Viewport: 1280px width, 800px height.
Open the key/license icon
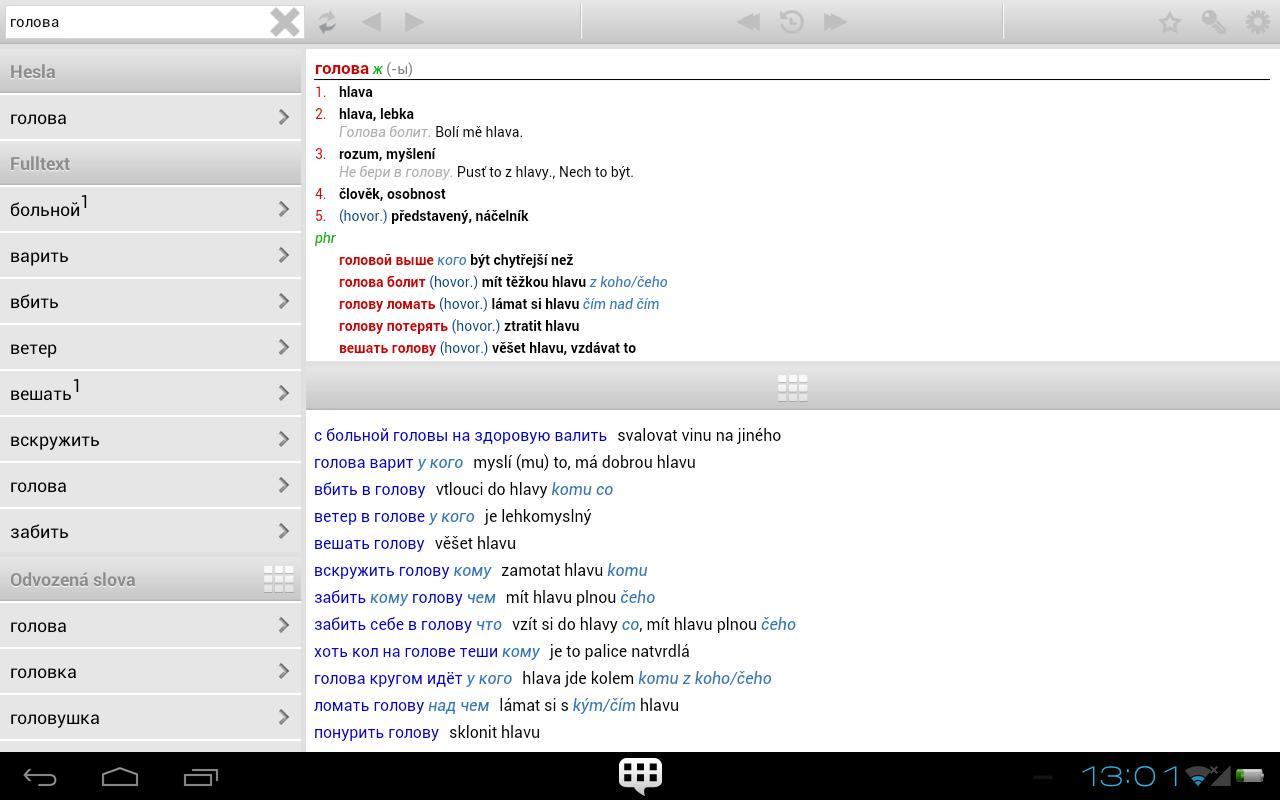[x=1214, y=22]
